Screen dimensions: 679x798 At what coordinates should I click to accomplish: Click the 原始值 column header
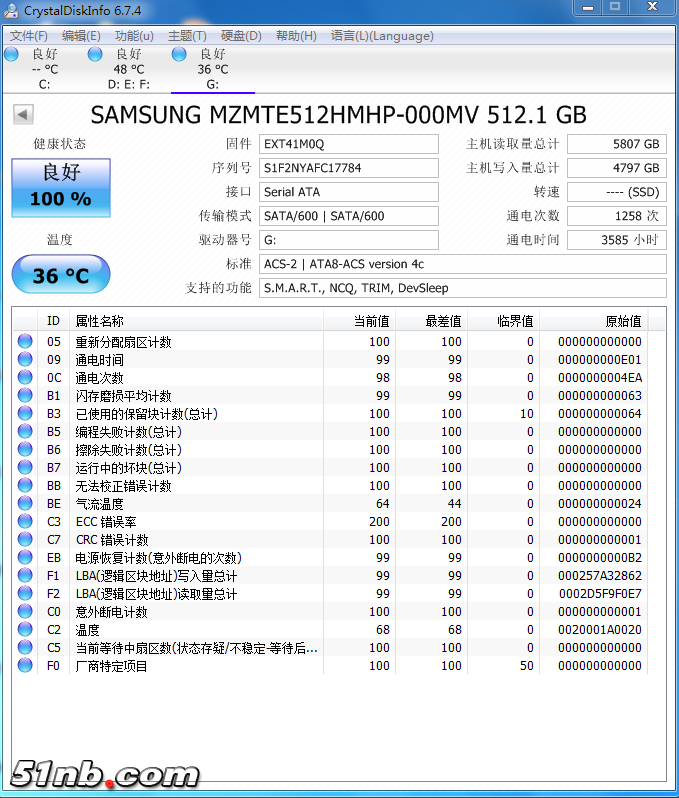coord(622,321)
